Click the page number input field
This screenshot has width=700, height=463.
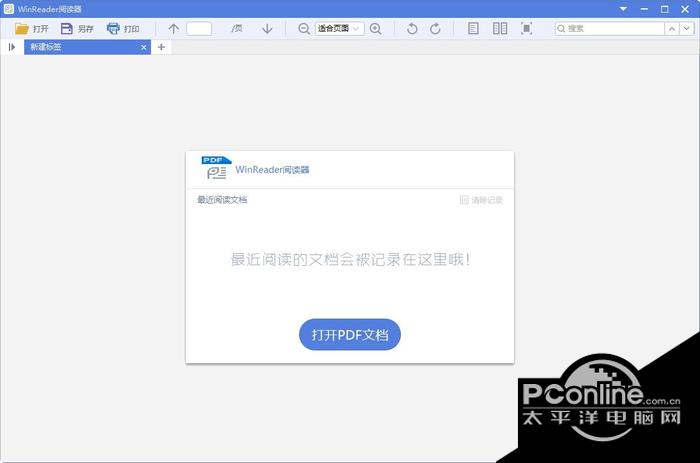coord(199,29)
